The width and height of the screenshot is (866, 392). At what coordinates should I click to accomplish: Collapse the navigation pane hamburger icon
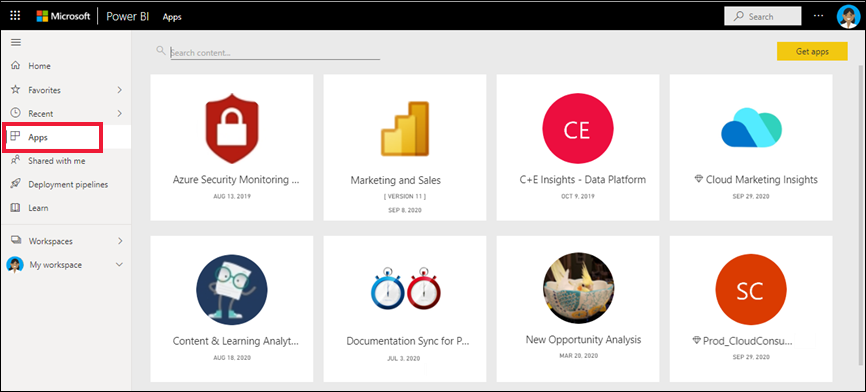[16, 43]
